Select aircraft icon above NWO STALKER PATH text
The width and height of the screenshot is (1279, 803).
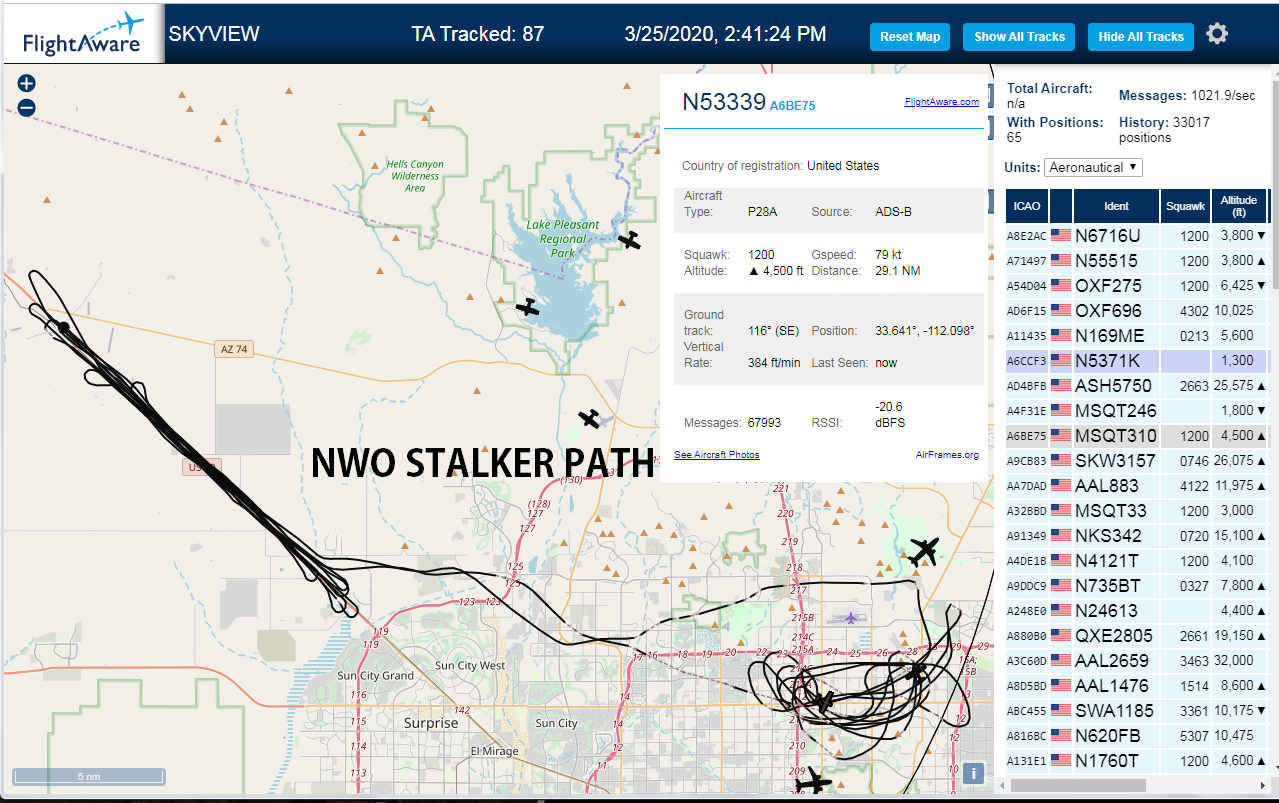coord(590,418)
